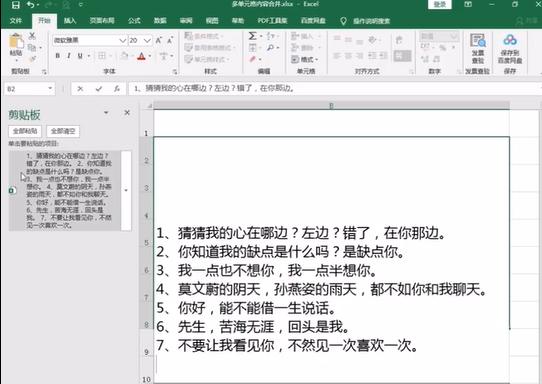Click the Clear eraser icon

click(x=253, y=59)
